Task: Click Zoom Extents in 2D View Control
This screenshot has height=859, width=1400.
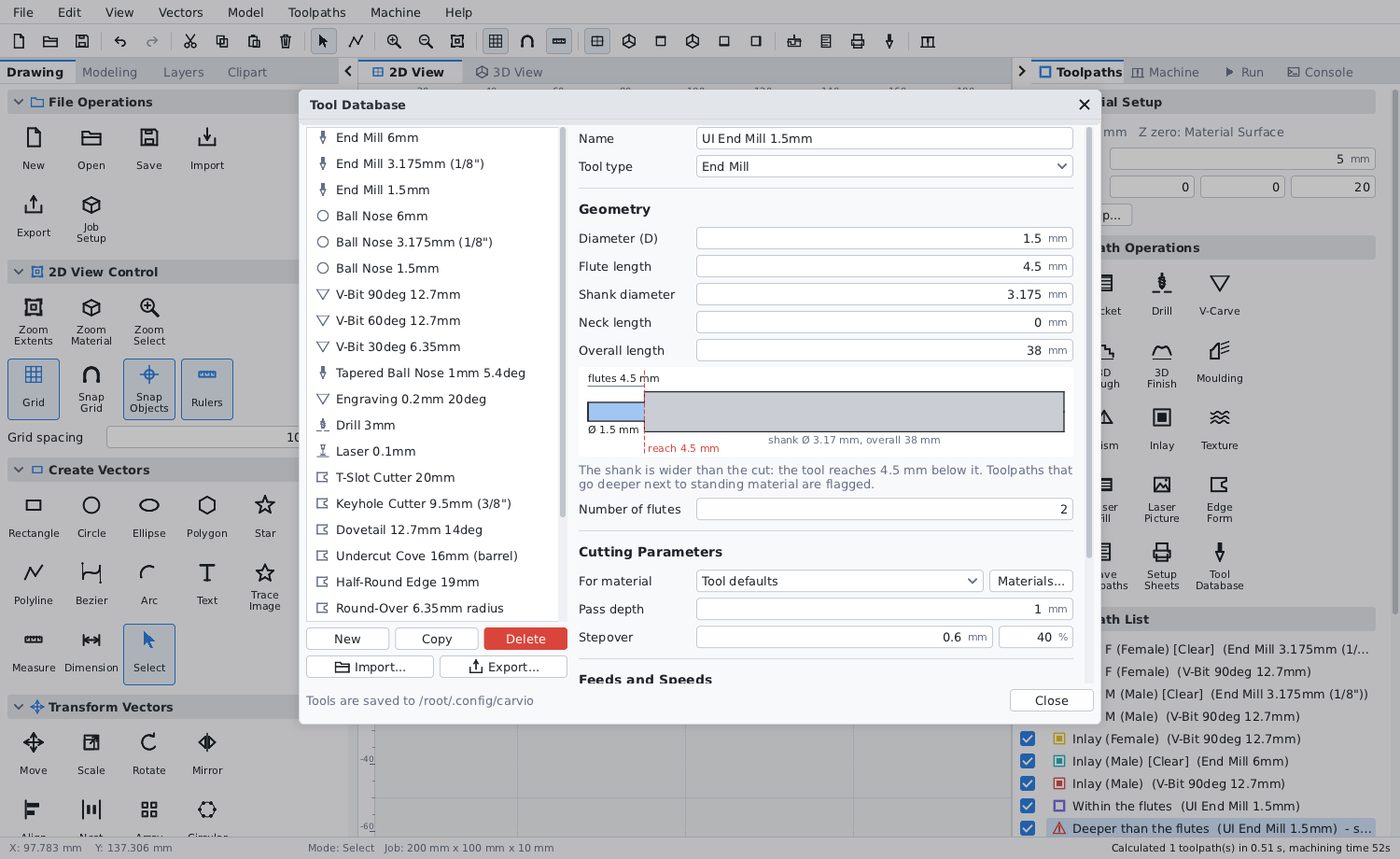Action: pyautogui.click(x=33, y=320)
